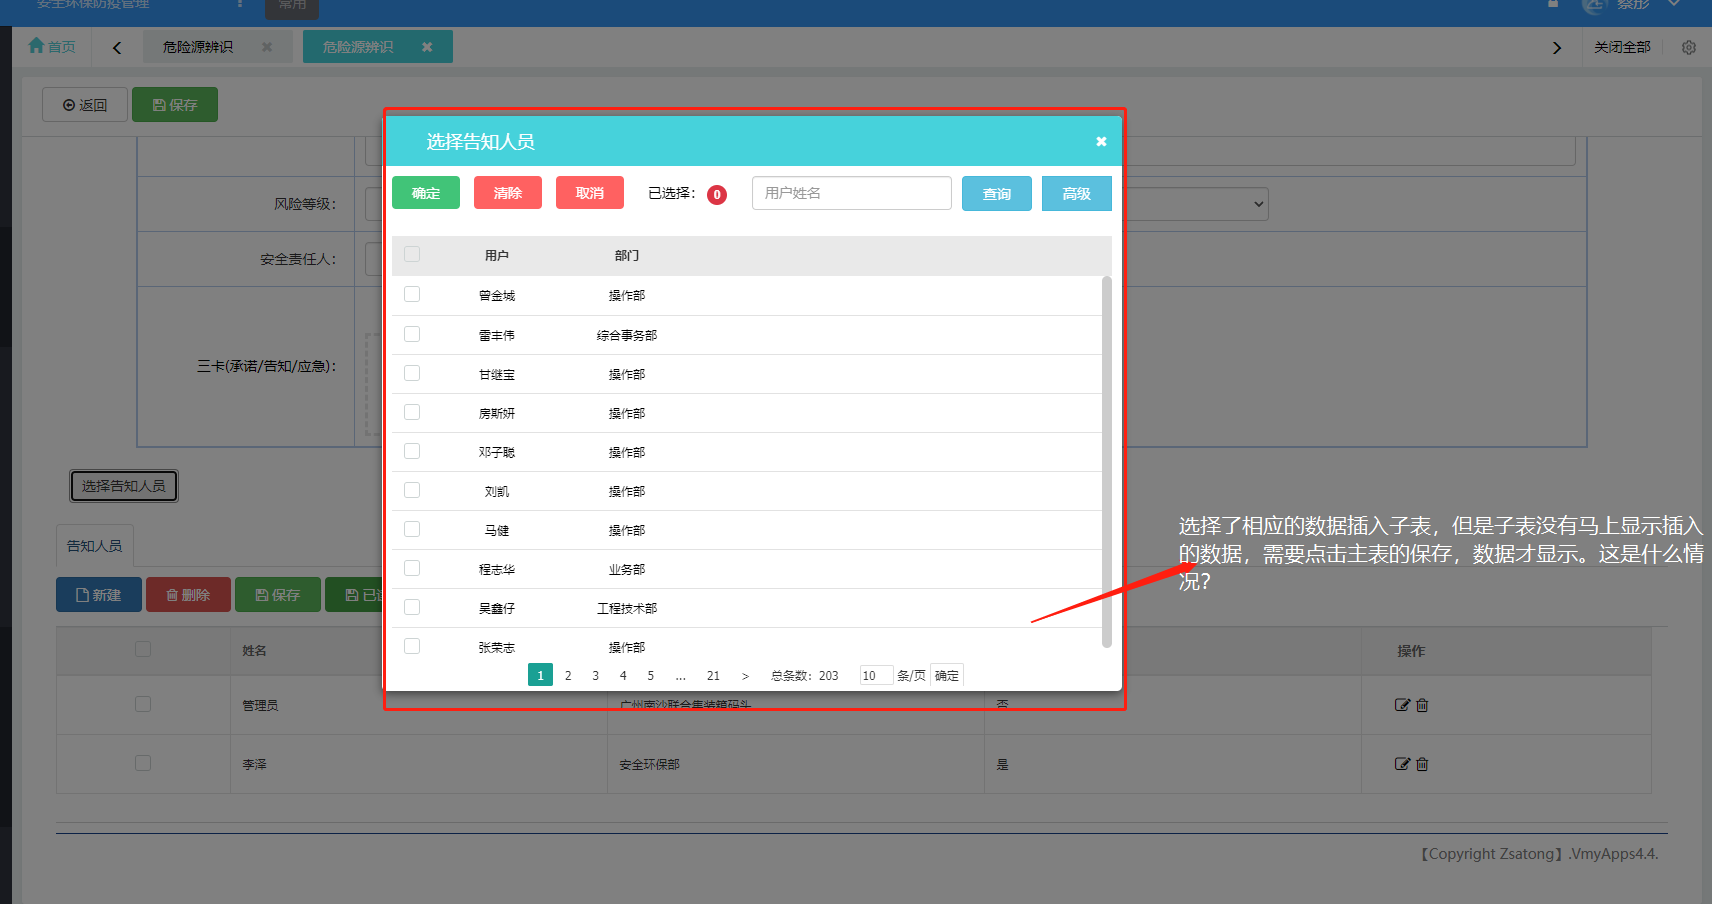Go to the 首页 home tab
The image size is (1712, 904).
52,46
